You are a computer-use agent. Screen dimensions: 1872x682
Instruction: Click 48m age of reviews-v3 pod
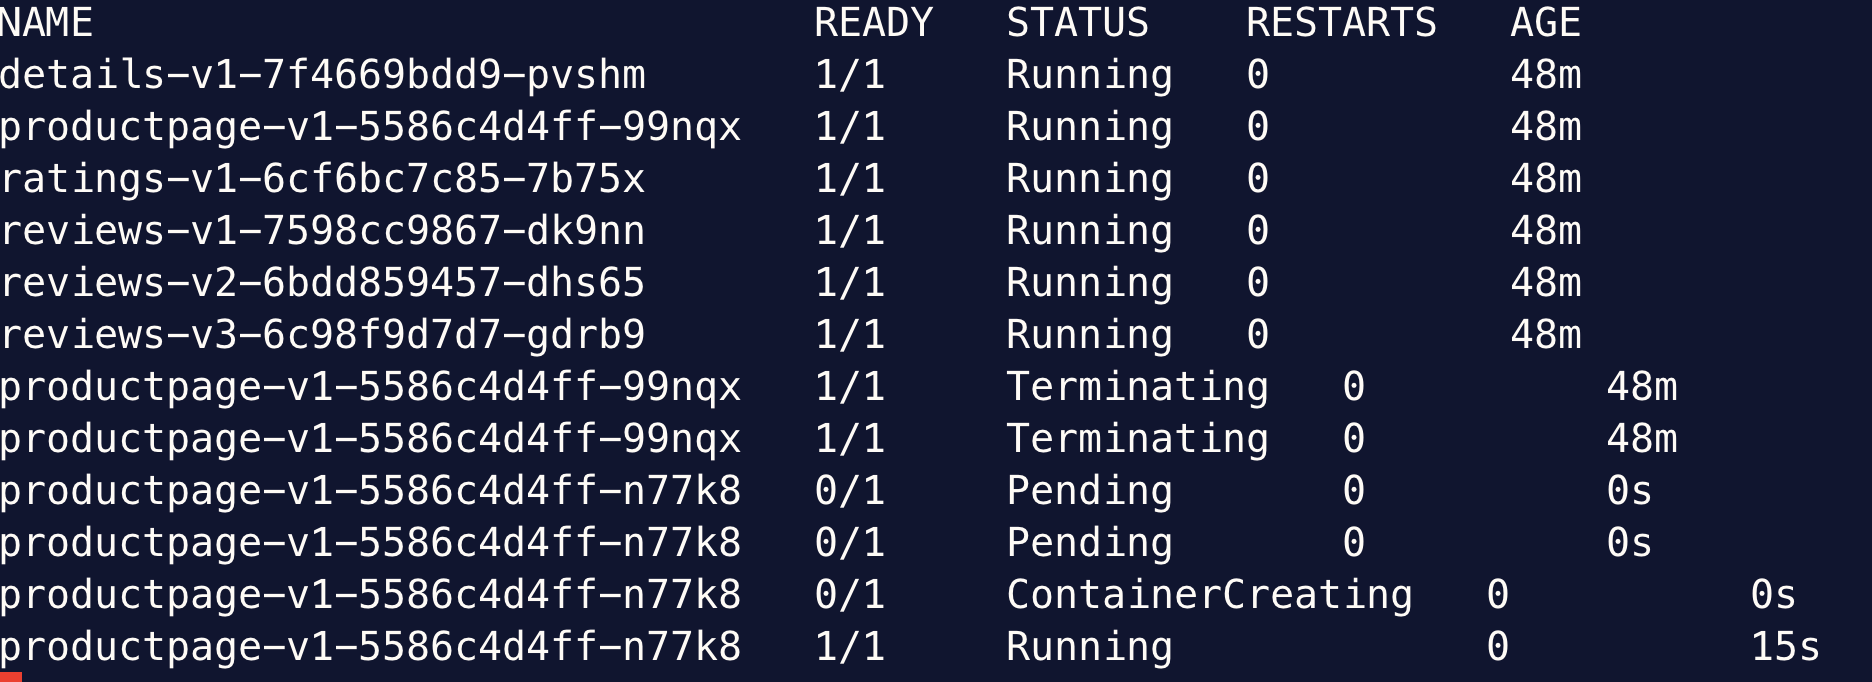pos(1546,335)
